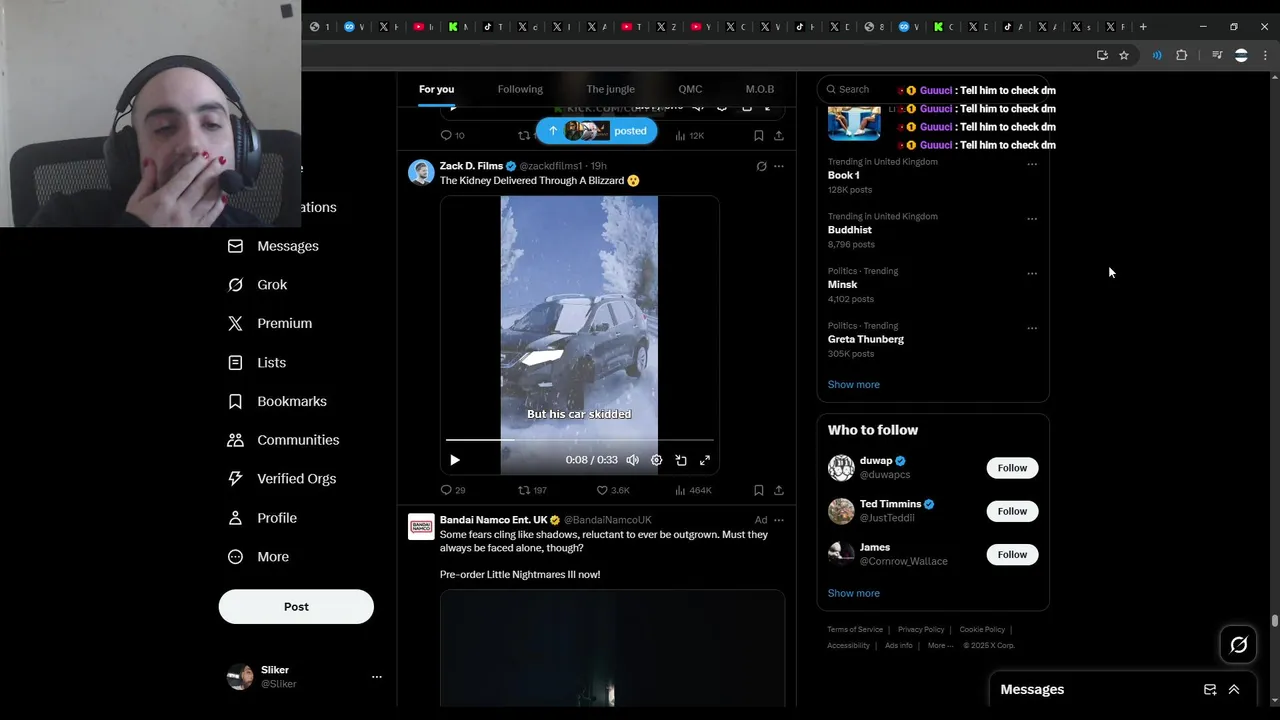Open Grok explain icon on Zack D. Films post
Screen dimensions: 1280x720
(x=761, y=166)
